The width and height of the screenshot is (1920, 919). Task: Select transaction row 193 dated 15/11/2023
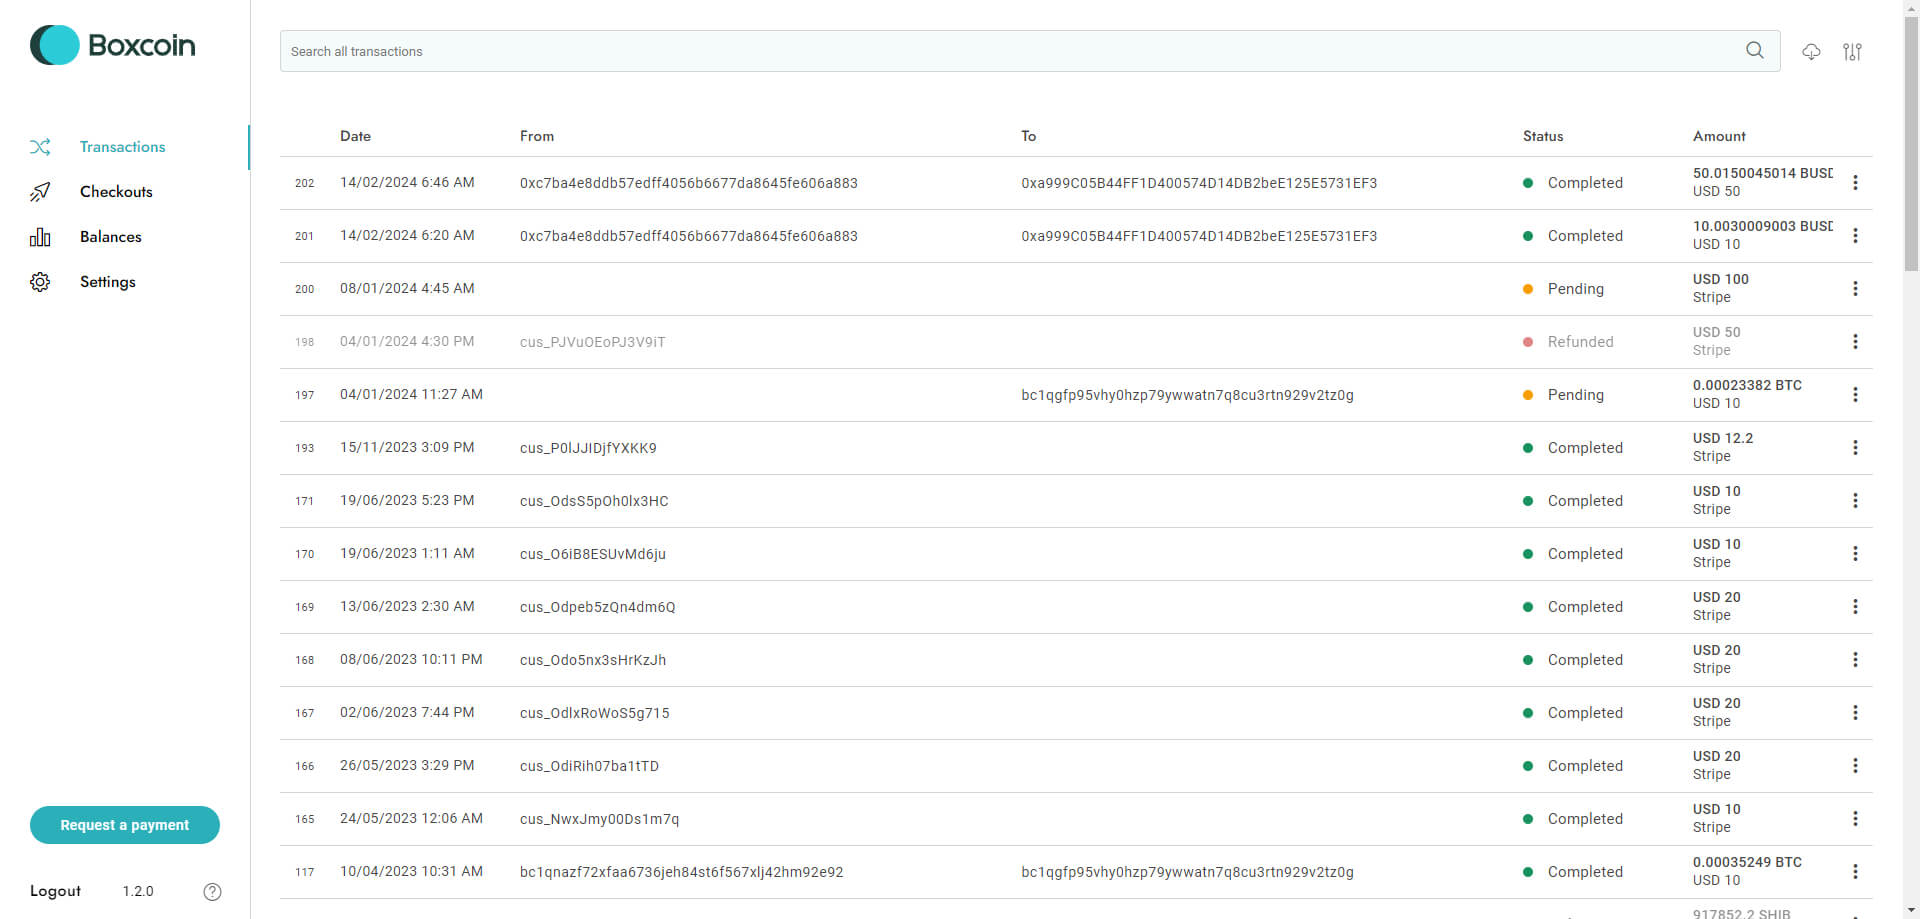900,448
